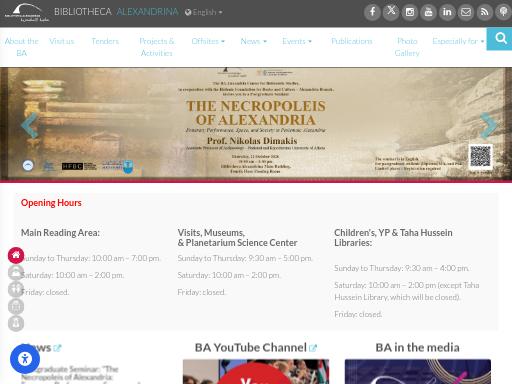
Task: Open the RSS feed icon
Action: (484, 12)
